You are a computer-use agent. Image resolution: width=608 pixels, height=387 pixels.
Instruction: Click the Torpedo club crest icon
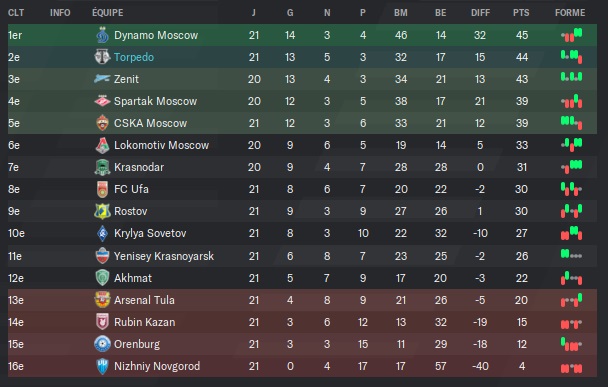click(102, 57)
